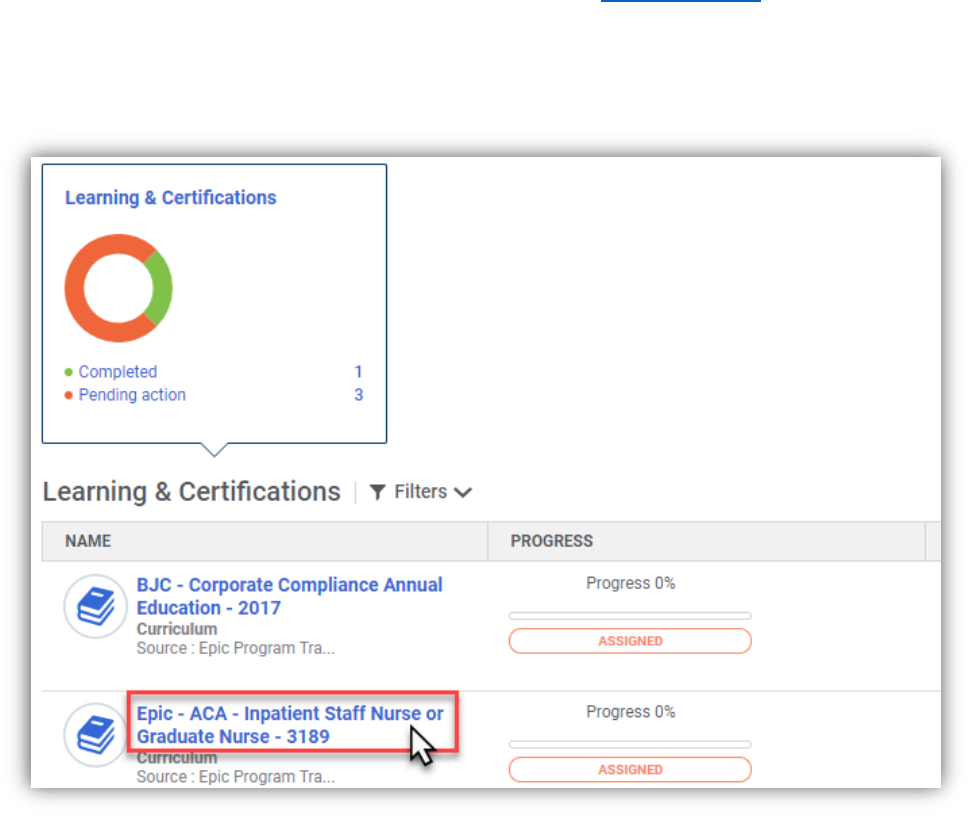Click the books icon for BJC Corporate Compliance
This screenshot has width=972, height=818.
point(95,606)
